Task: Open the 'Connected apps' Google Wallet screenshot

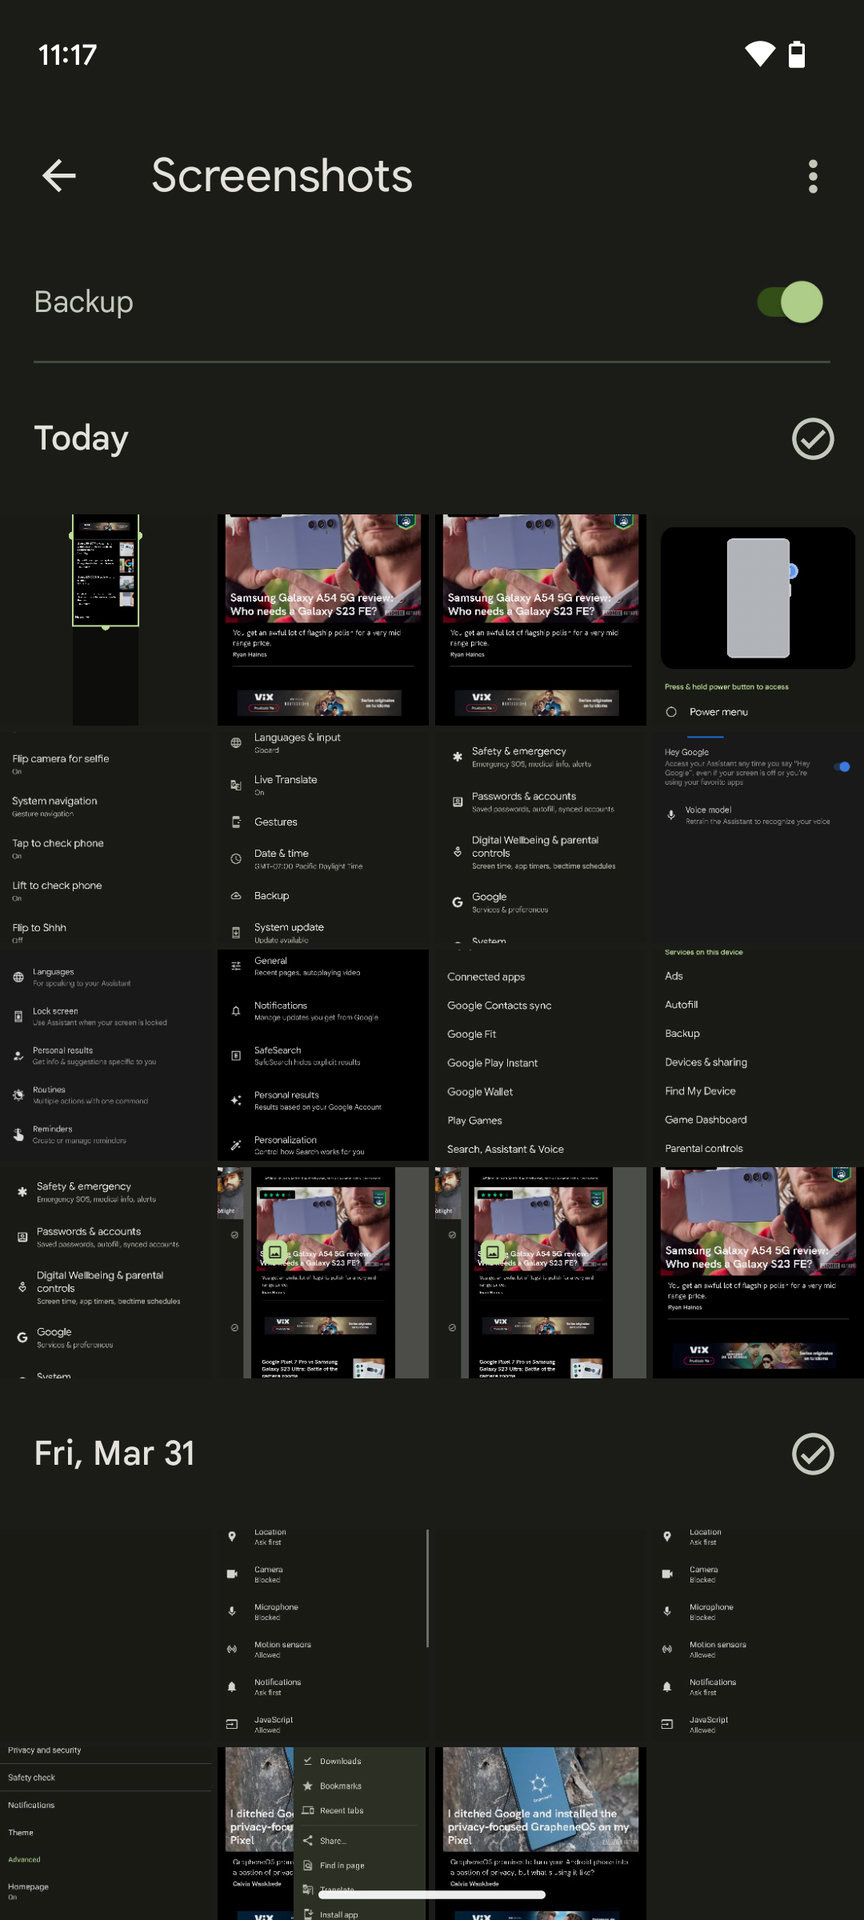Action: pyautogui.click(x=540, y=1055)
